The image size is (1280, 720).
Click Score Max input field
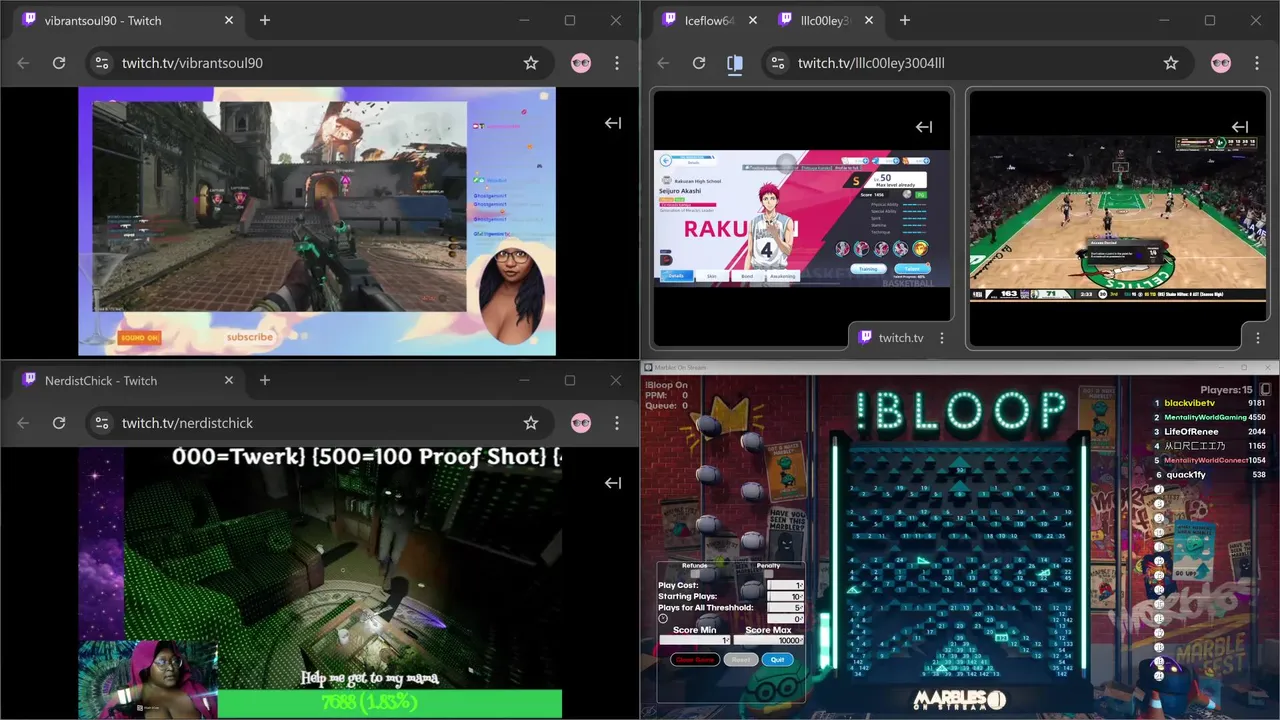(768, 640)
